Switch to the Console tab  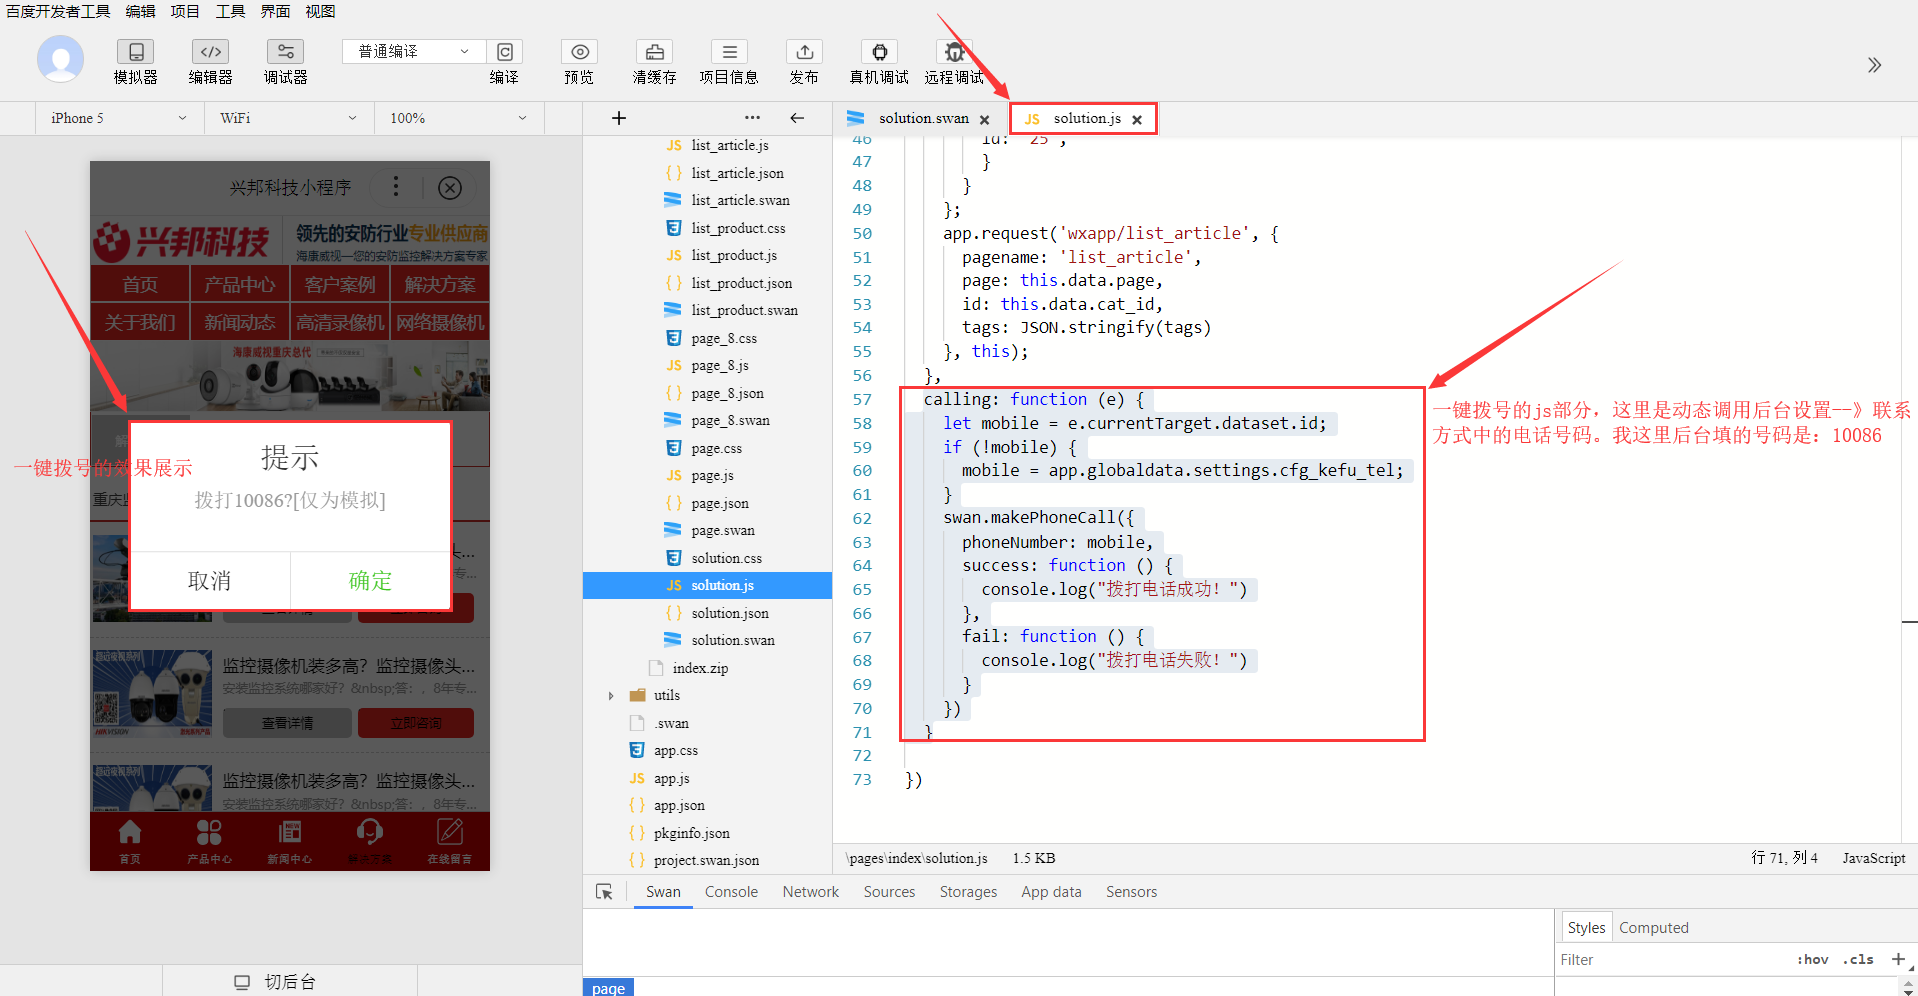point(731,892)
